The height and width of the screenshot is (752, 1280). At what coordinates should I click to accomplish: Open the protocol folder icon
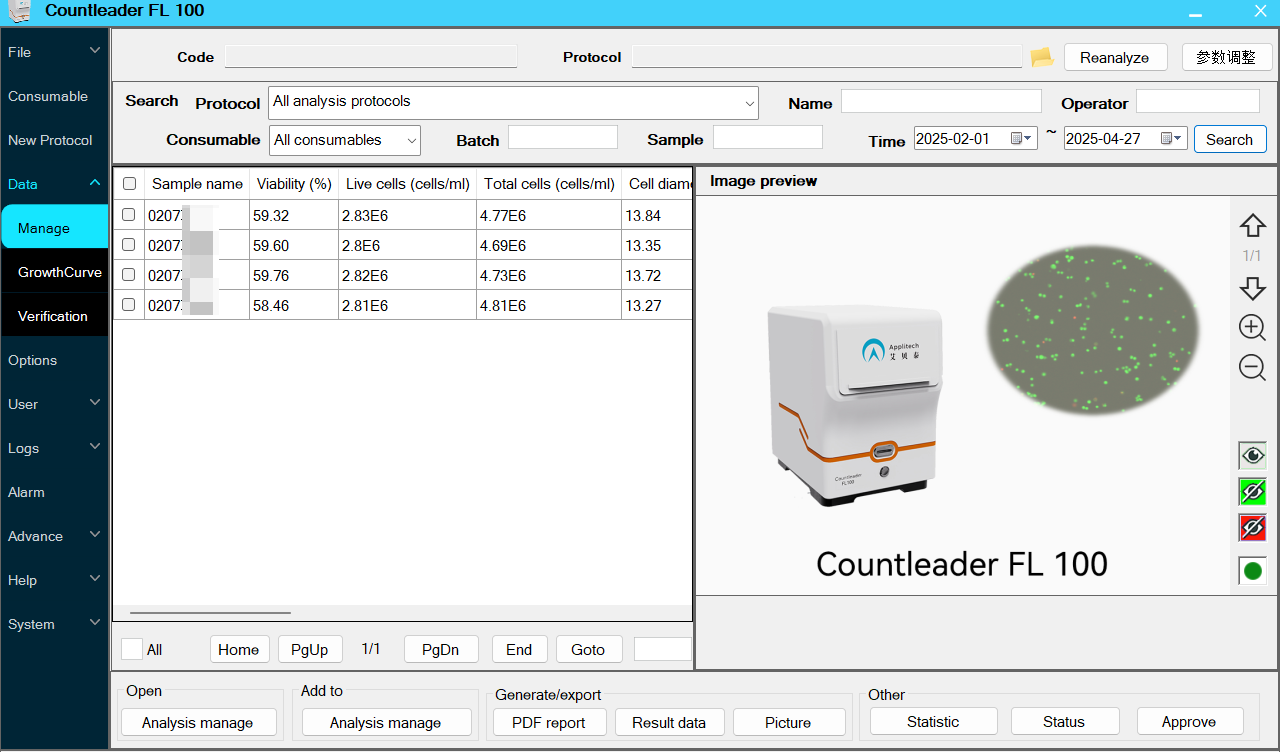pyautogui.click(x=1042, y=57)
